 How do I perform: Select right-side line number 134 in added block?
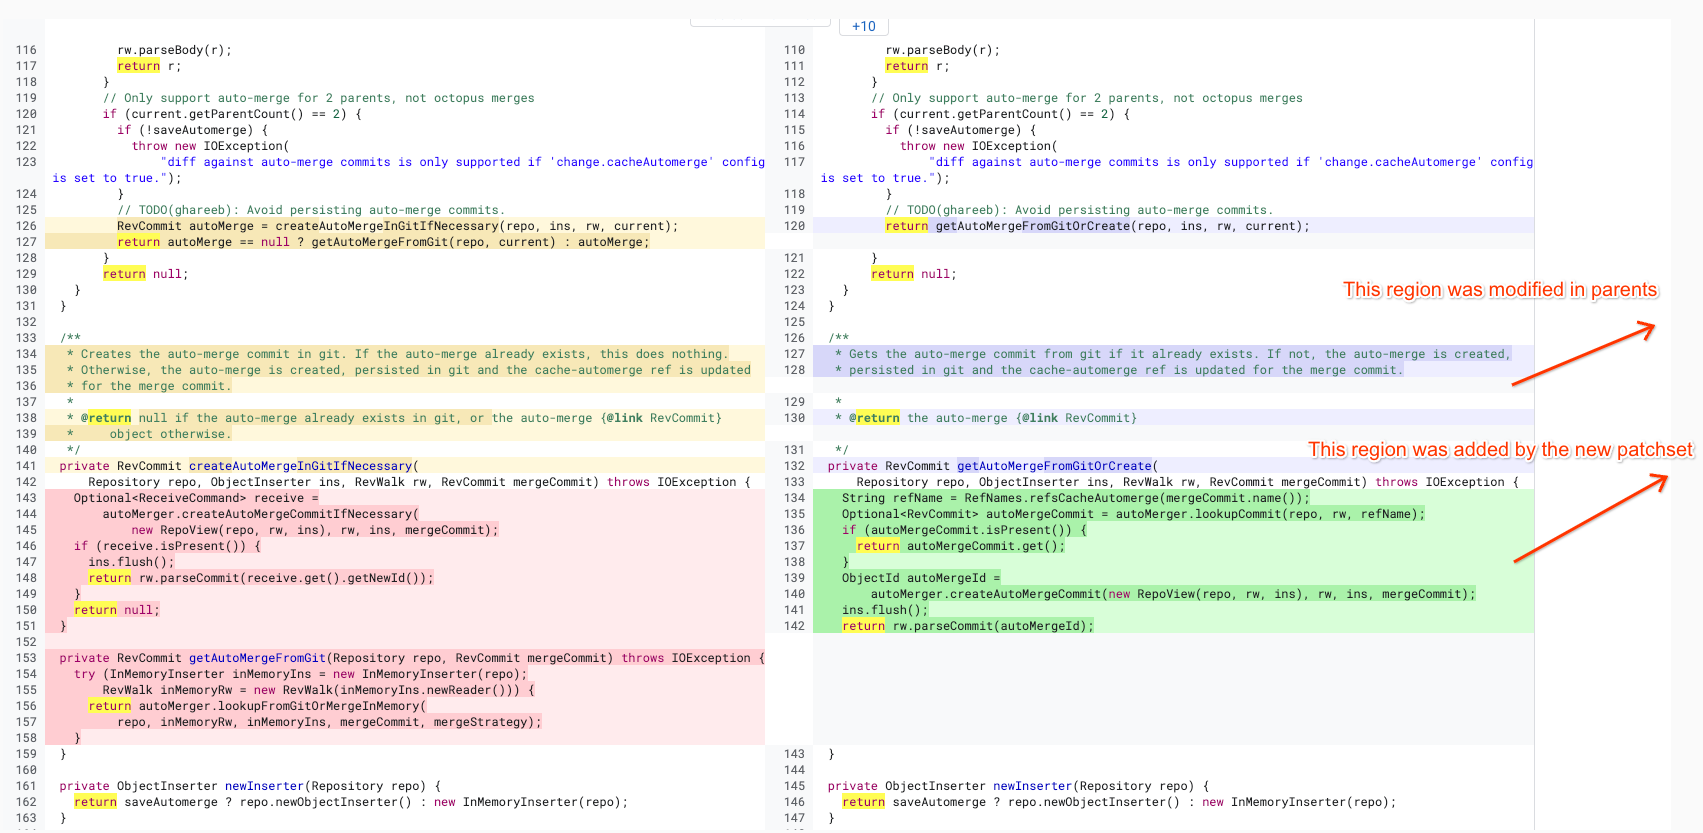coord(794,498)
